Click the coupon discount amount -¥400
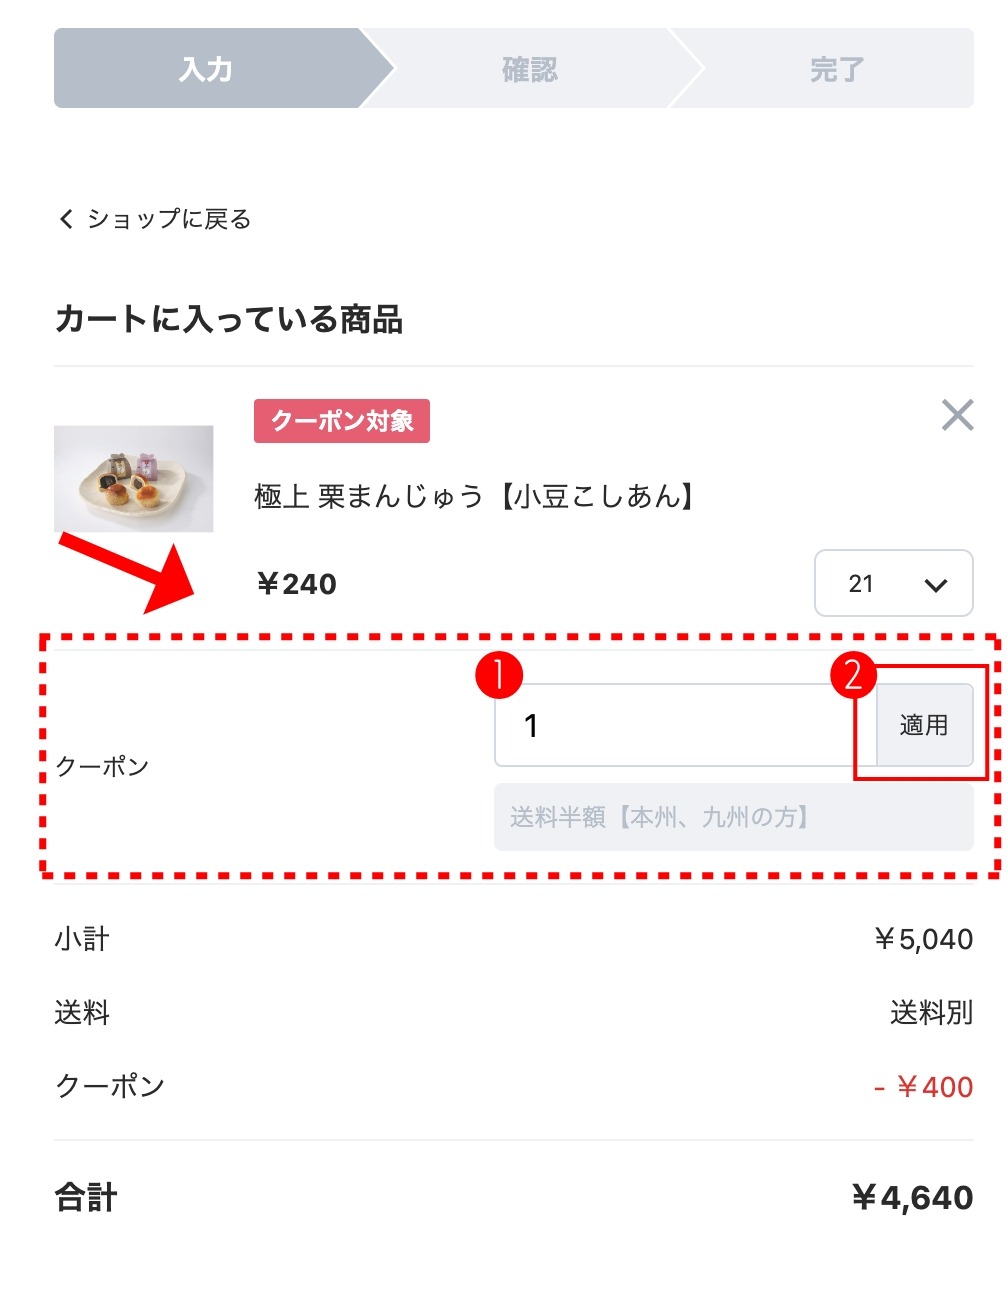The image size is (1007, 1302). click(x=923, y=1087)
